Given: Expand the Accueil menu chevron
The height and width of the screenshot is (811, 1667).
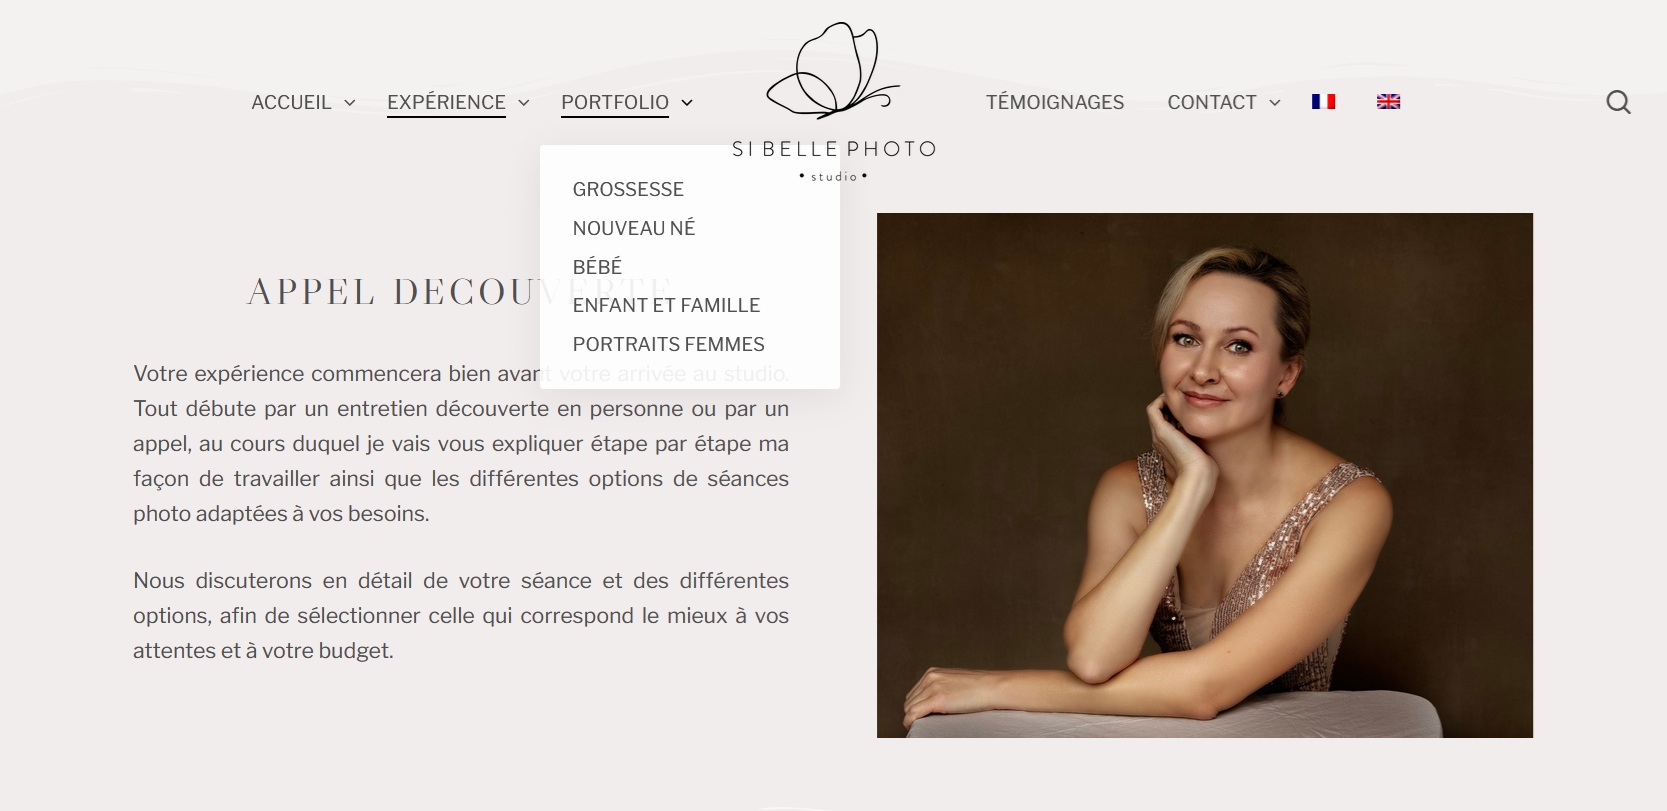Looking at the screenshot, I should click(350, 103).
